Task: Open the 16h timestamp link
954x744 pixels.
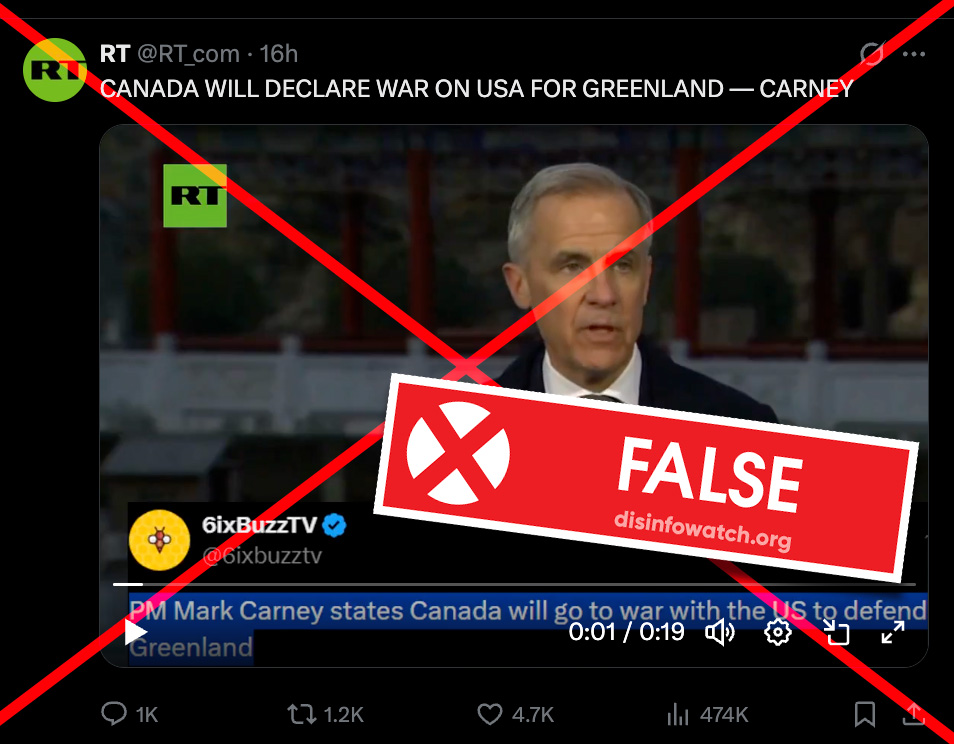Action: tap(279, 54)
